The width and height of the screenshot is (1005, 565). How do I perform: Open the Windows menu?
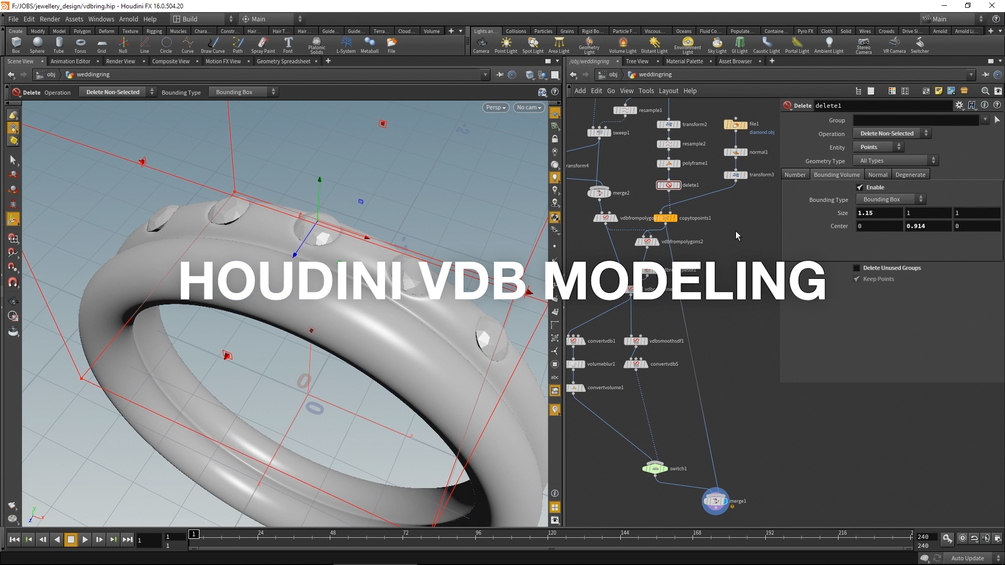(101, 19)
